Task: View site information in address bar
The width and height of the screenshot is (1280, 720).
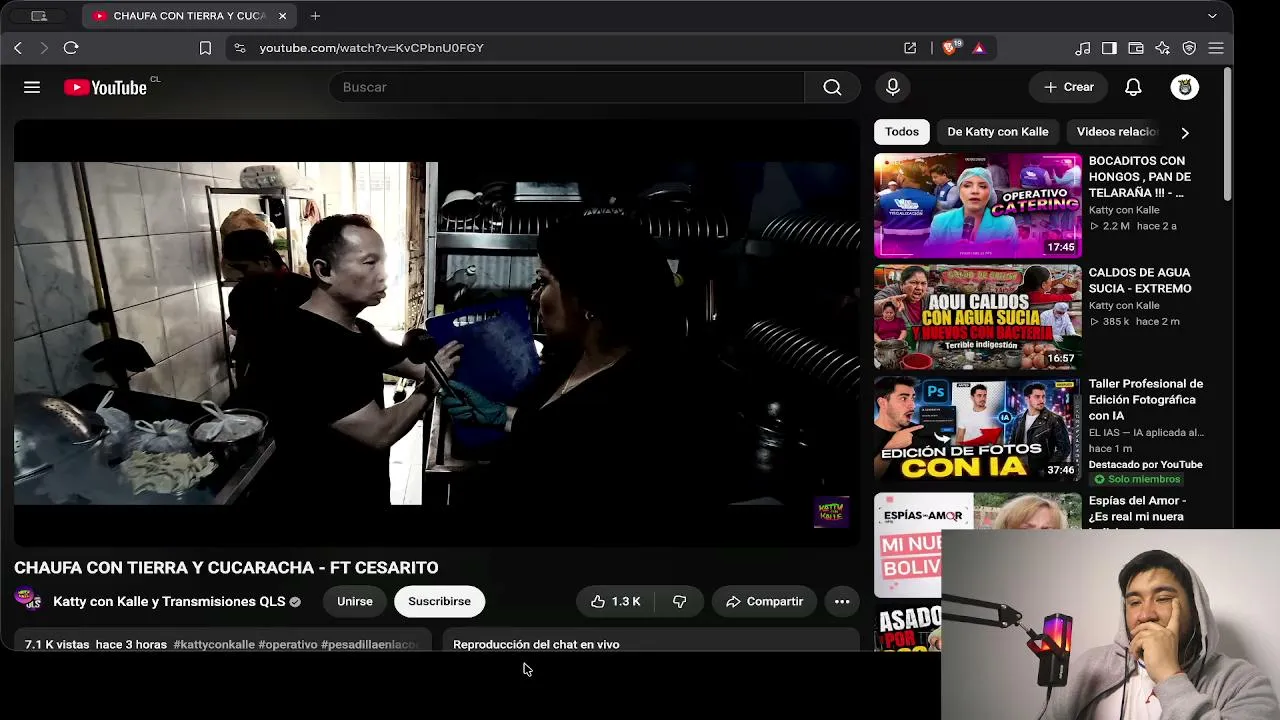Action: 240,48
